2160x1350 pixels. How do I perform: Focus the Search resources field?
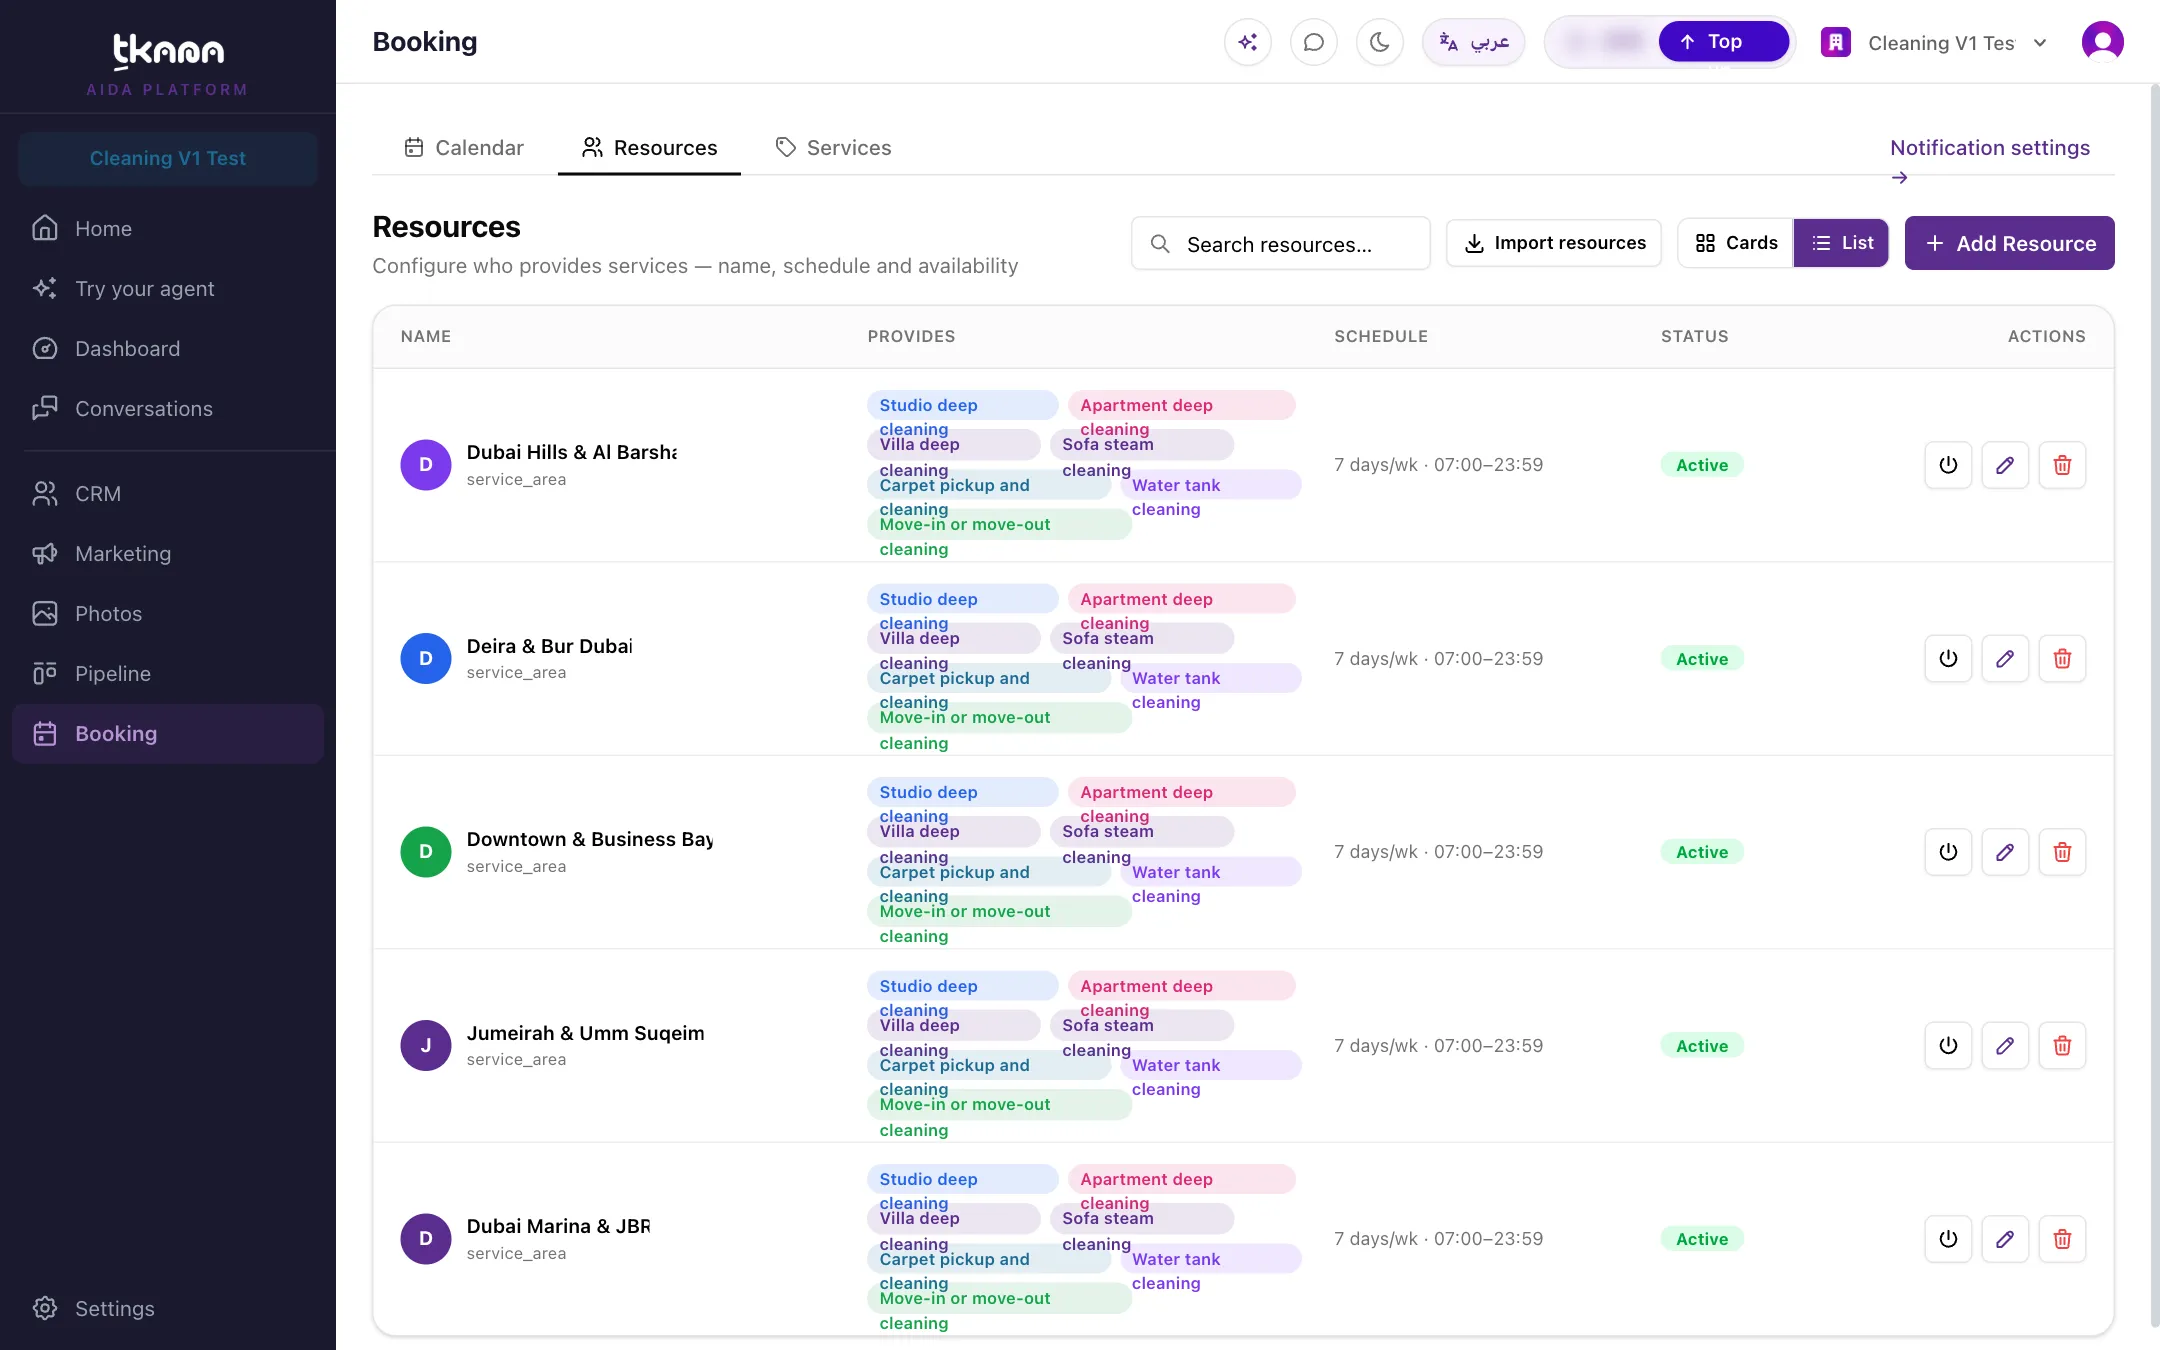1280,244
